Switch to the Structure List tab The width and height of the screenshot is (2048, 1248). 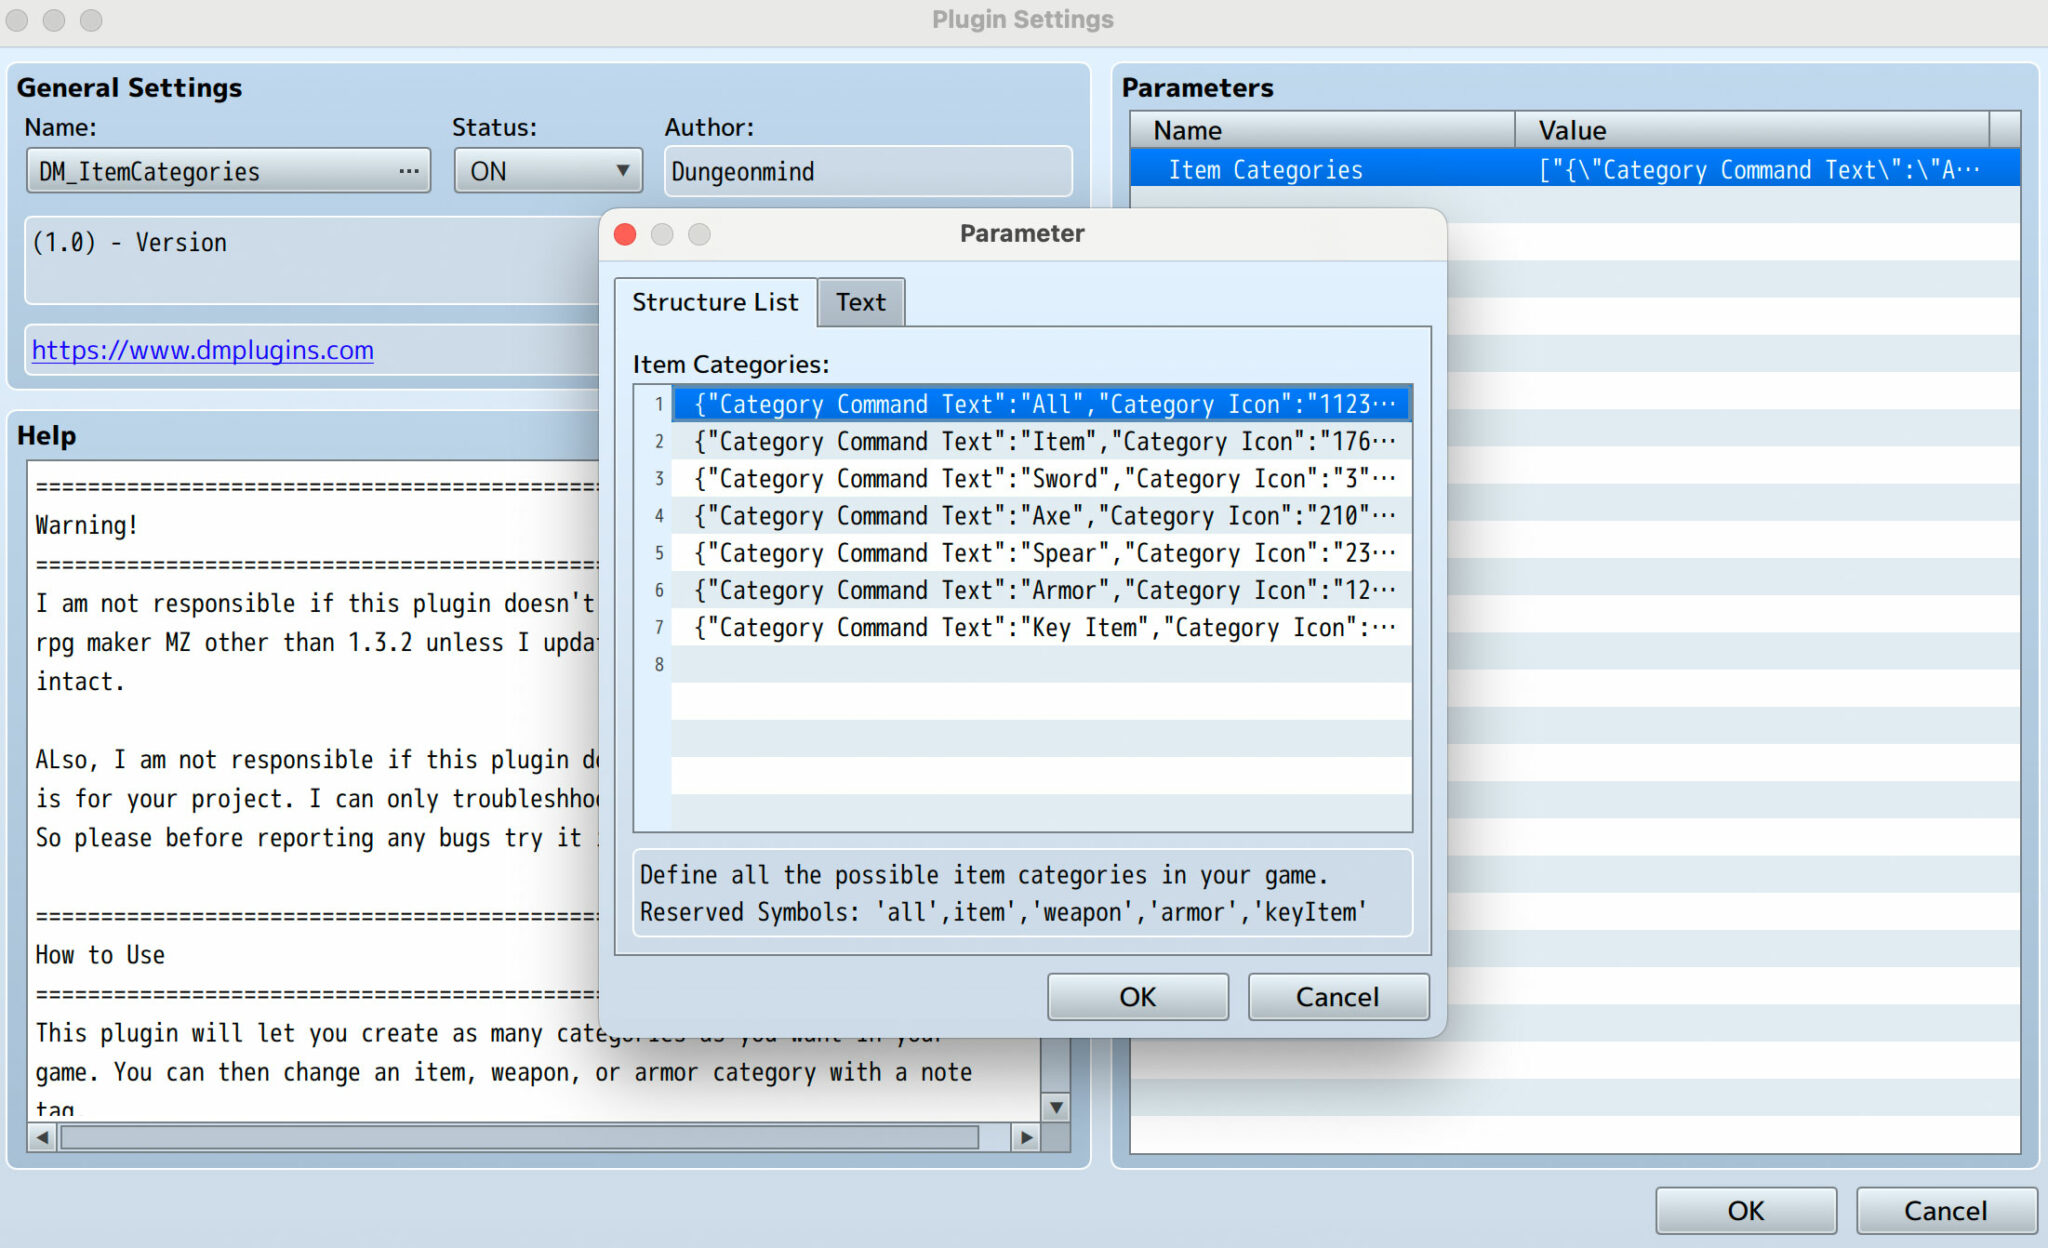point(715,302)
